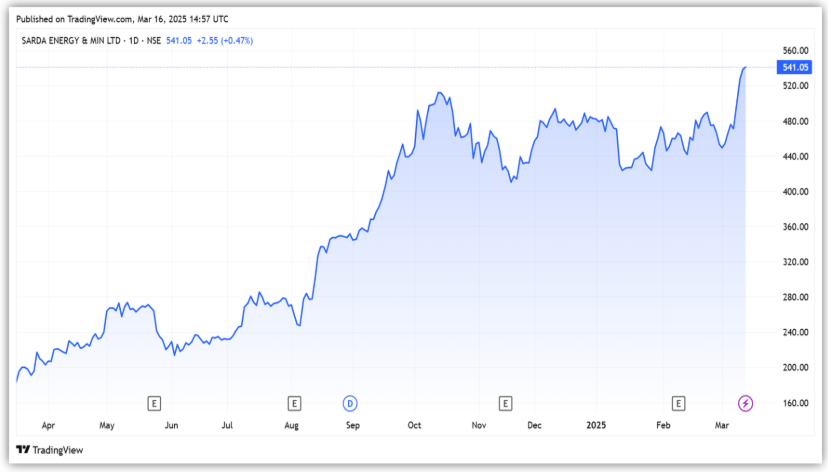This screenshot has width=828, height=472.
Task: Click the earnings E marker after Nov
Action: (x=506, y=403)
